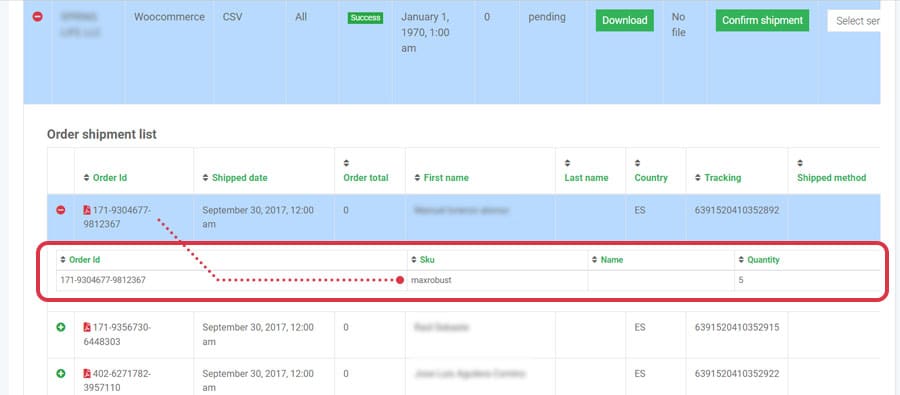Sort order items by Sku
This screenshot has width=900, height=395.
click(423, 260)
